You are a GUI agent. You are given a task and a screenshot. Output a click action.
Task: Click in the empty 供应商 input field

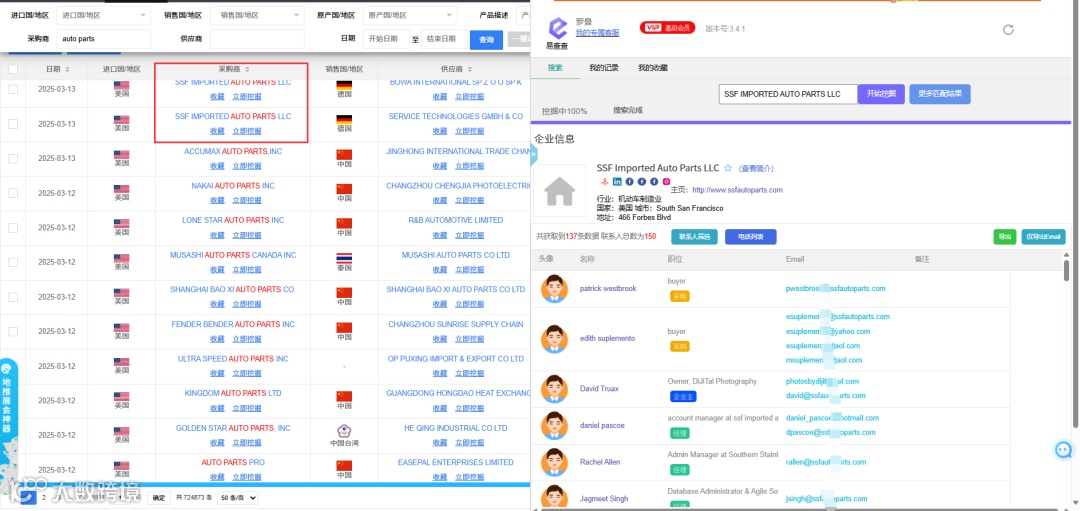point(258,39)
